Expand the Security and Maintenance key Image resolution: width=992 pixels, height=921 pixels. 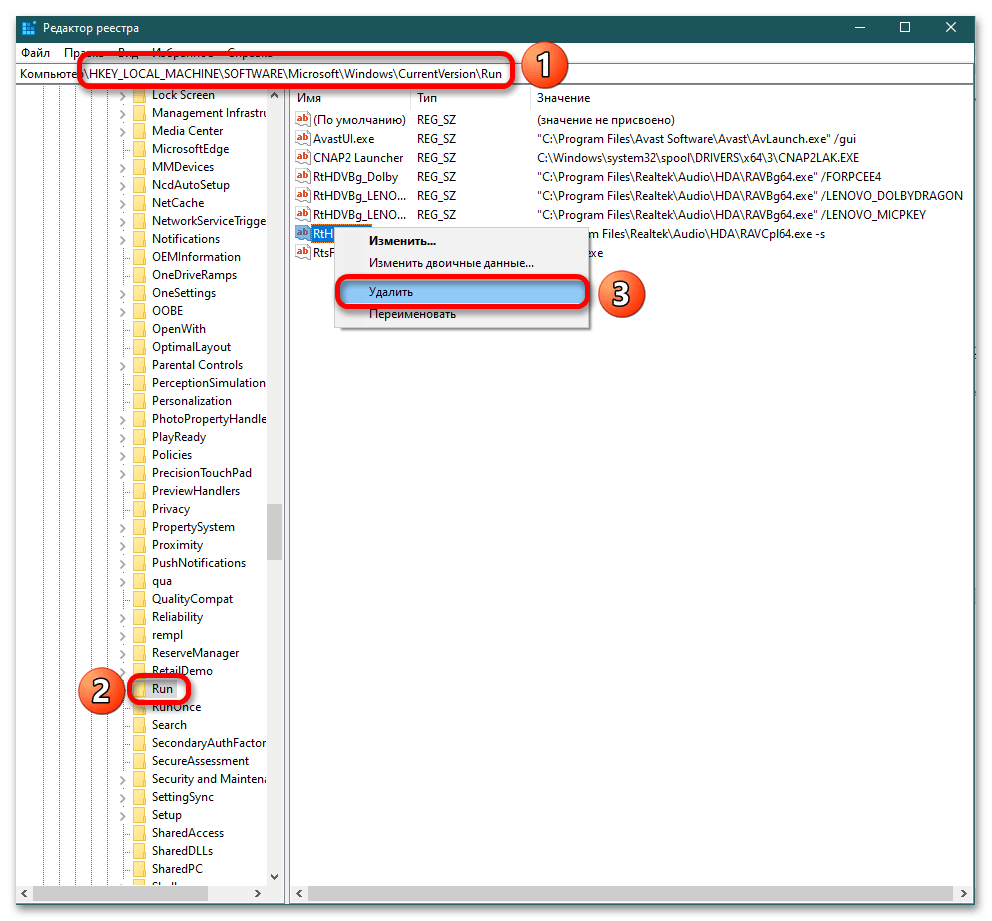point(123,780)
